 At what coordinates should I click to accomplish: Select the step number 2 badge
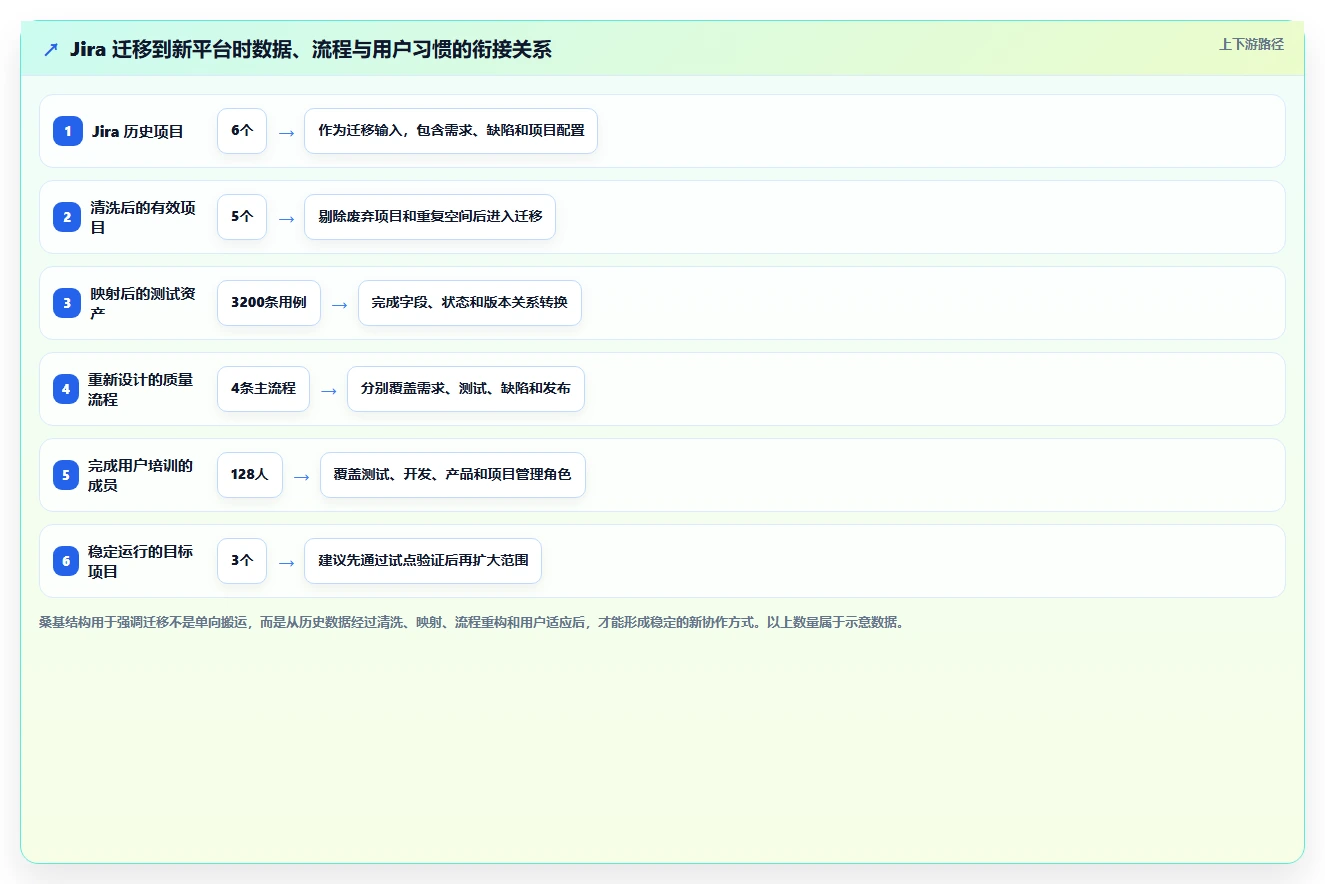tap(68, 217)
